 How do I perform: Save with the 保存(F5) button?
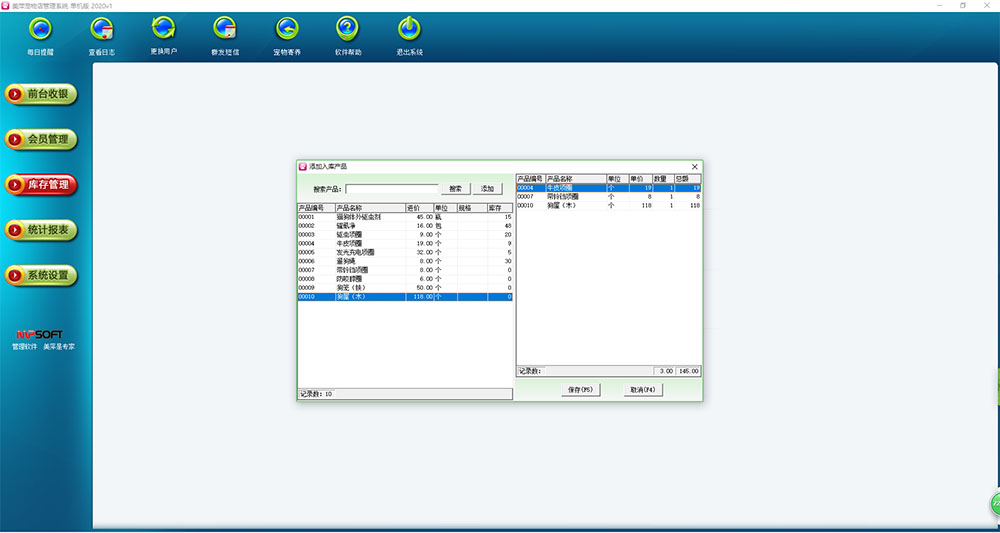pos(579,390)
